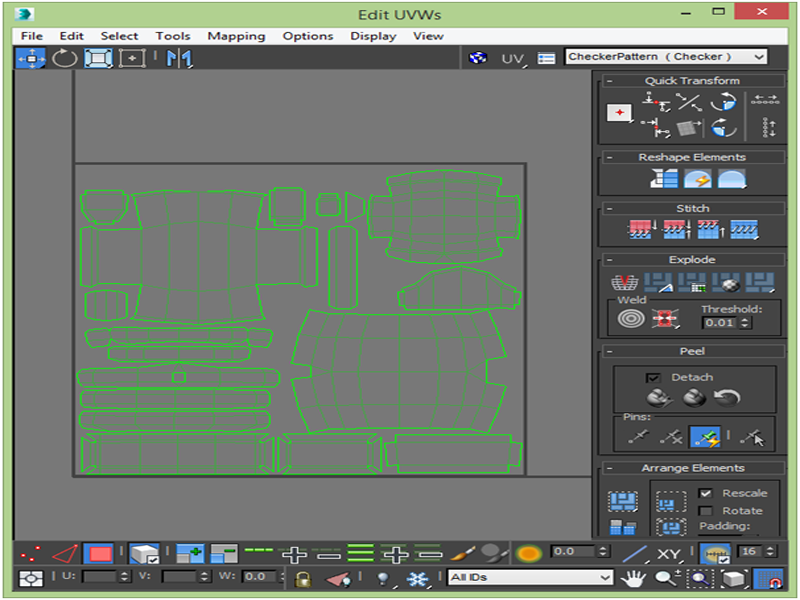The height and width of the screenshot is (600, 800).
Task: Select the Rotate tool in toolbar
Action: coord(65,58)
